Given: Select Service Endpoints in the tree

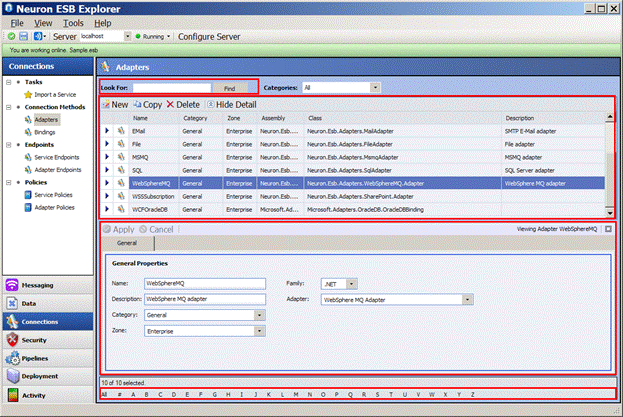Looking at the screenshot, I should [x=57, y=157].
